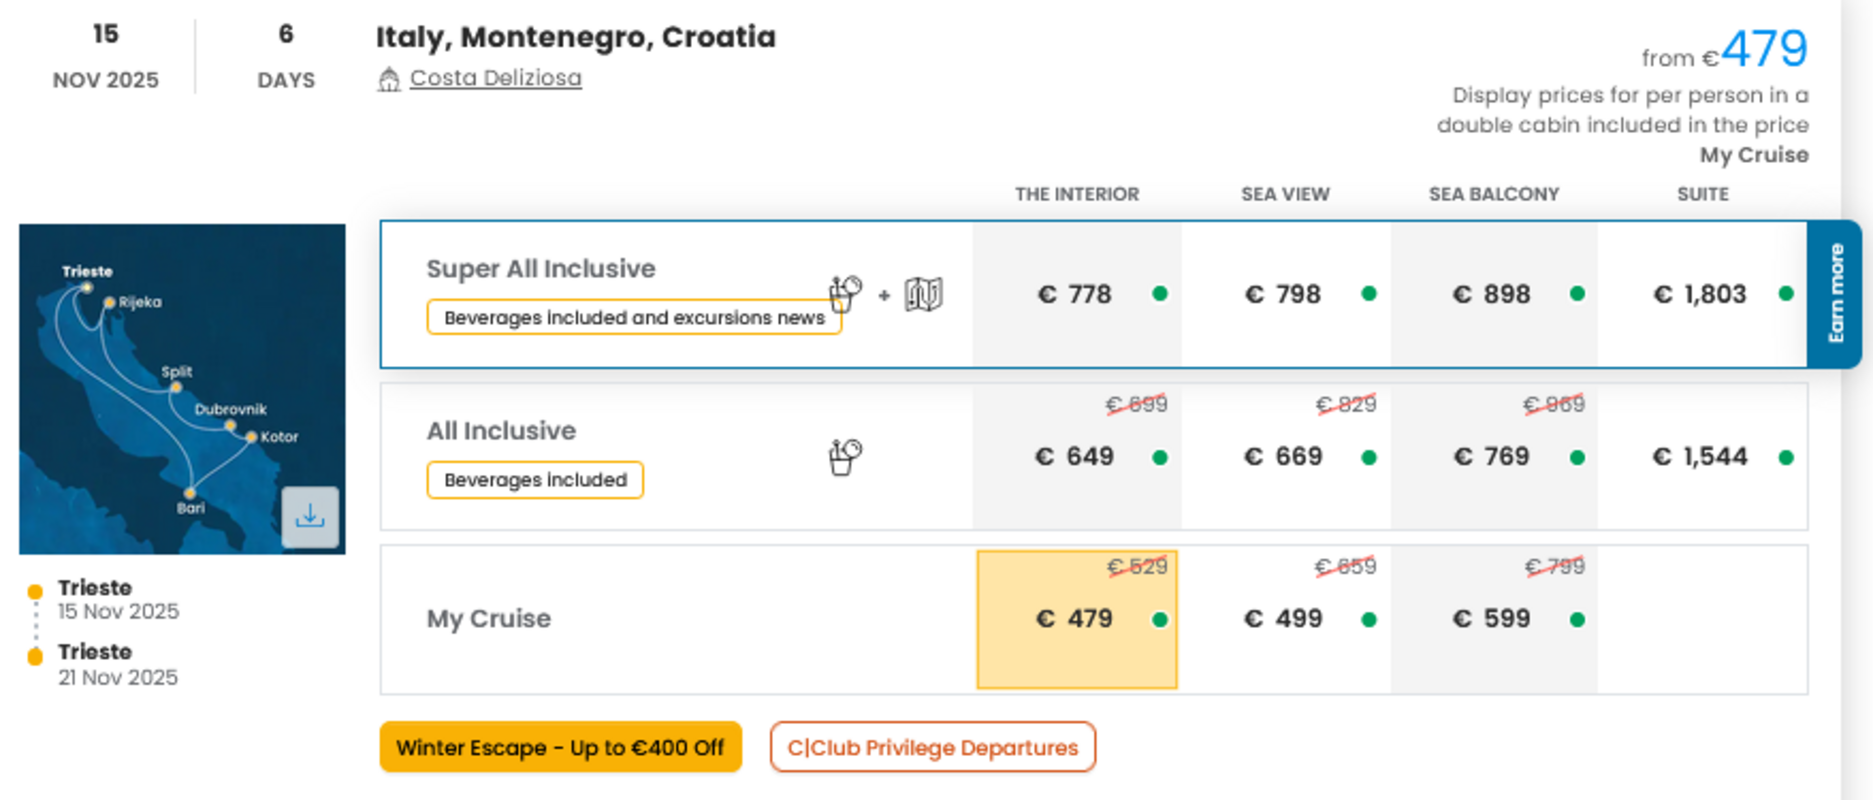Expand the Earn more side tab
Viewport: 1873px width, 800px height.
click(1835, 294)
